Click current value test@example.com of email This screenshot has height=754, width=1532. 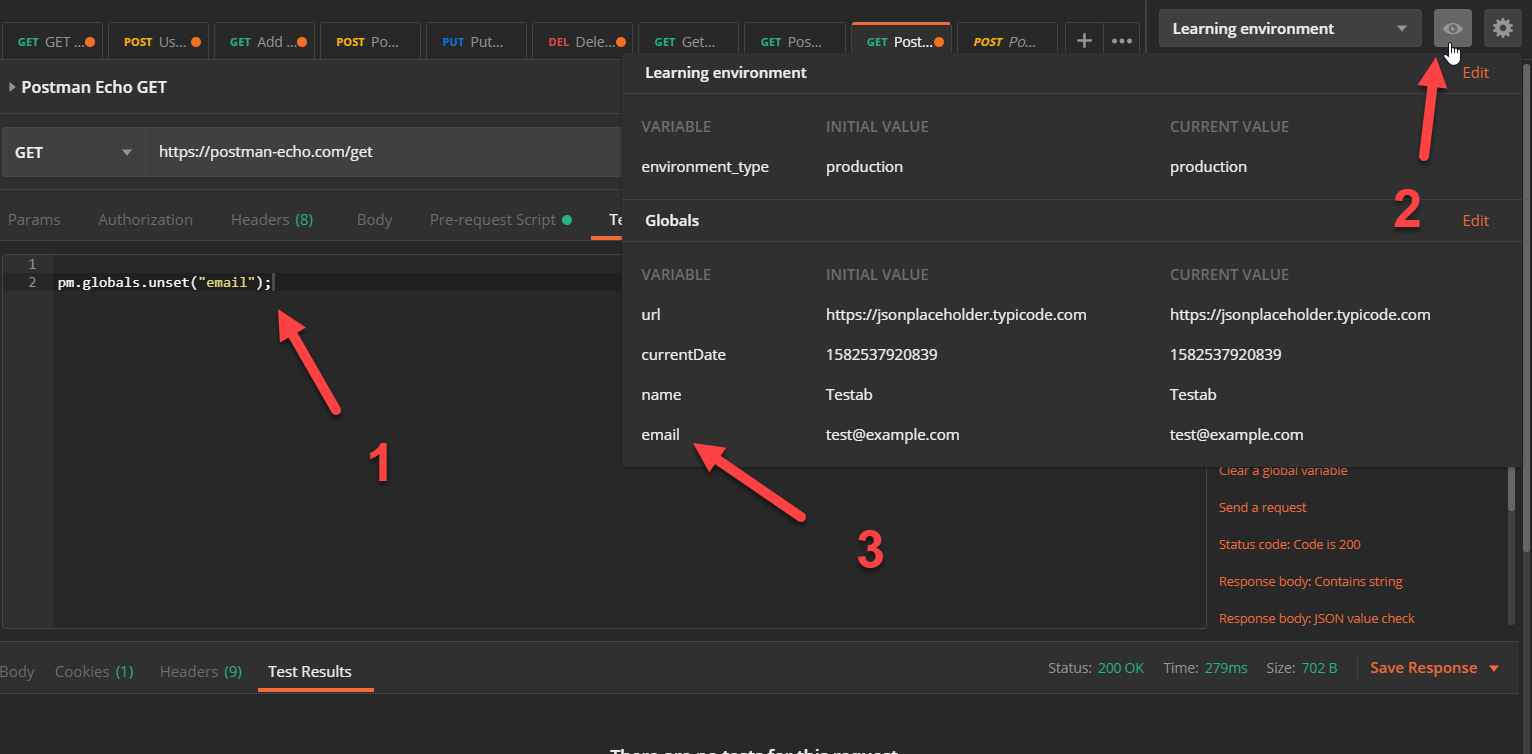pyautogui.click(x=1237, y=434)
